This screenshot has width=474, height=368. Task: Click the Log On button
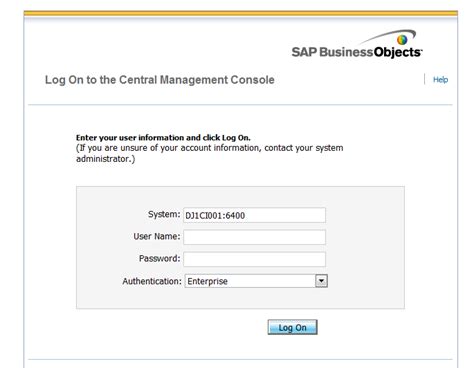click(x=292, y=327)
